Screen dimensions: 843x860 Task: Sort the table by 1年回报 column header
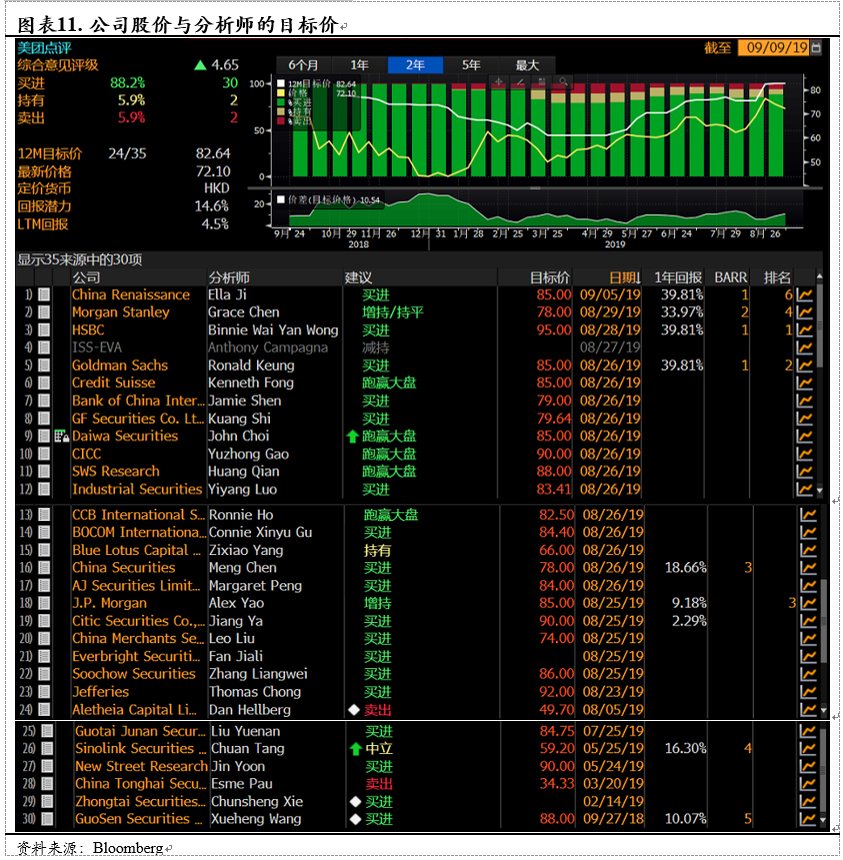(x=678, y=278)
